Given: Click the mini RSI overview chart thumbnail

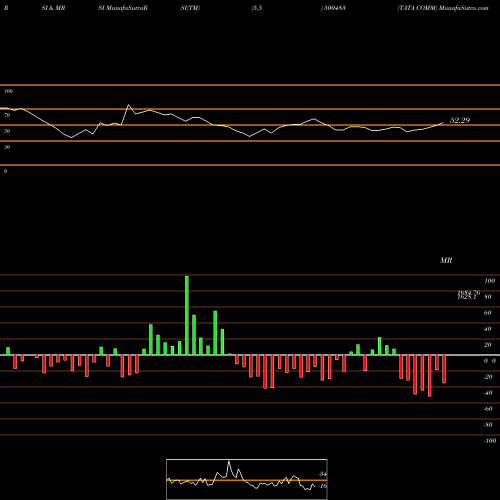Looking at the screenshot, I should (x=247, y=479).
